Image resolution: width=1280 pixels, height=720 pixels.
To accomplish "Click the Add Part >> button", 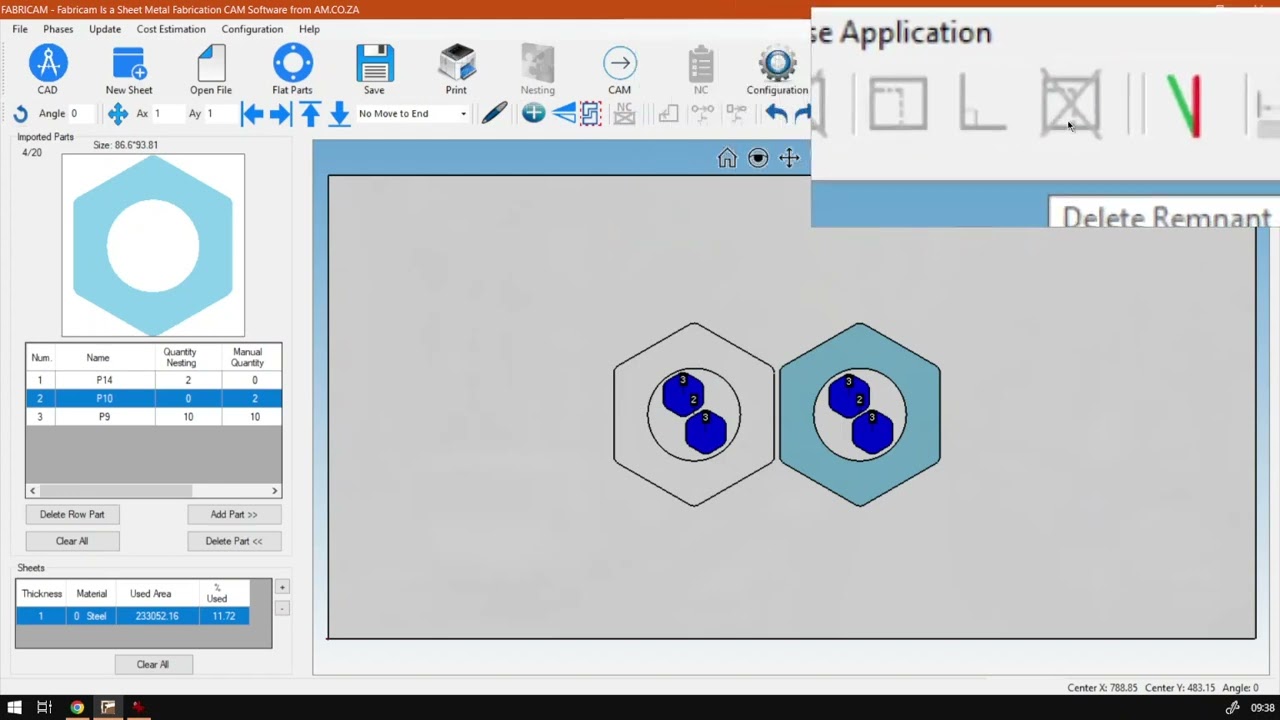I will (x=234, y=514).
